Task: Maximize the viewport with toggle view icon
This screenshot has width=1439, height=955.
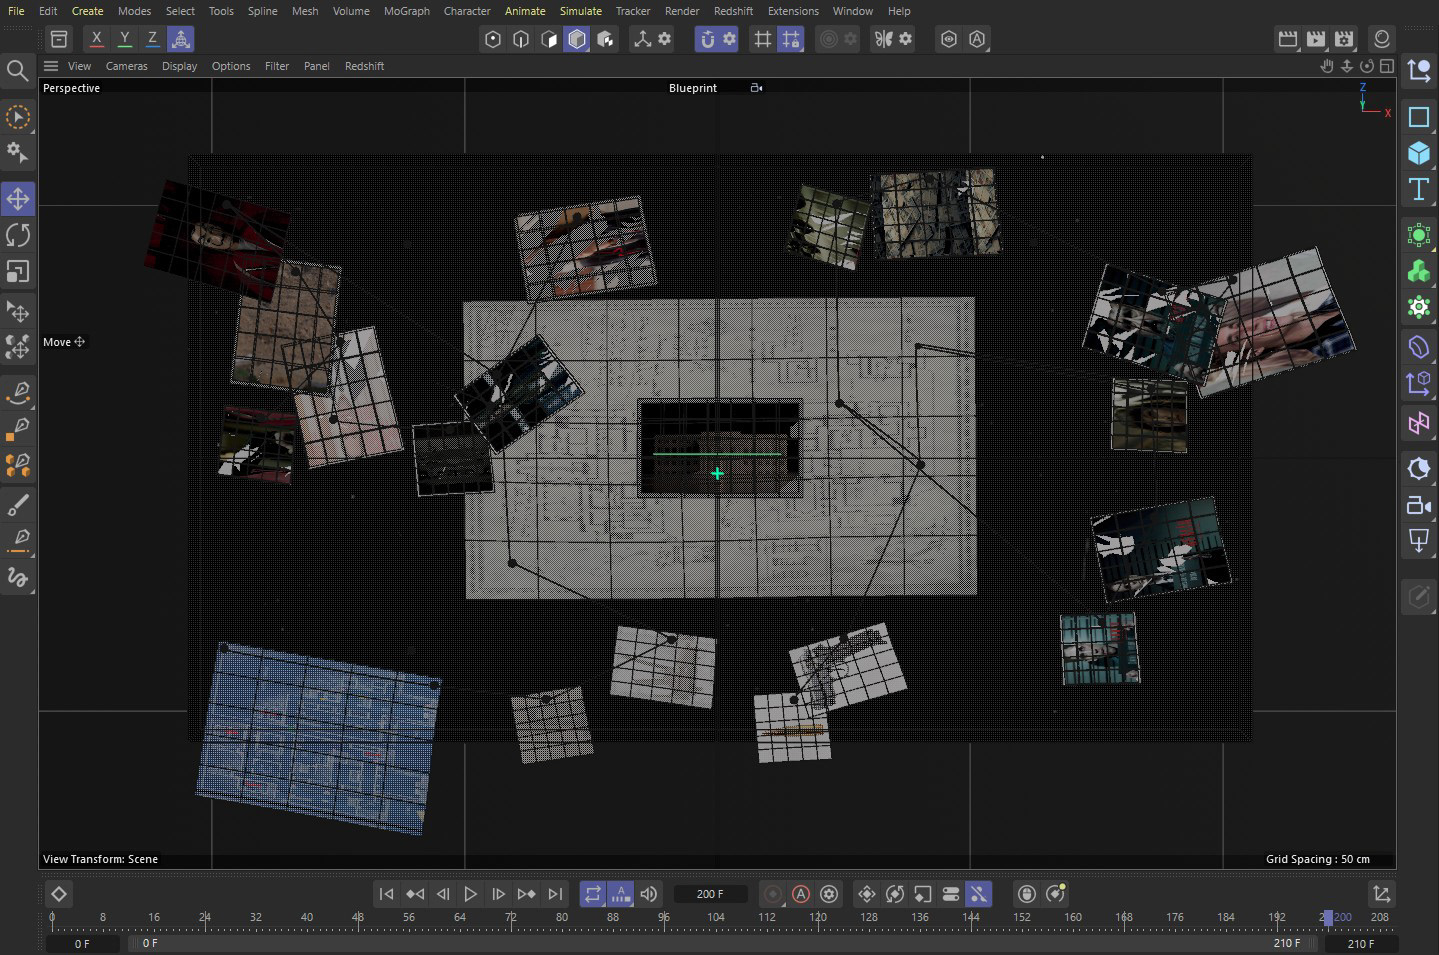Action: (x=1387, y=66)
